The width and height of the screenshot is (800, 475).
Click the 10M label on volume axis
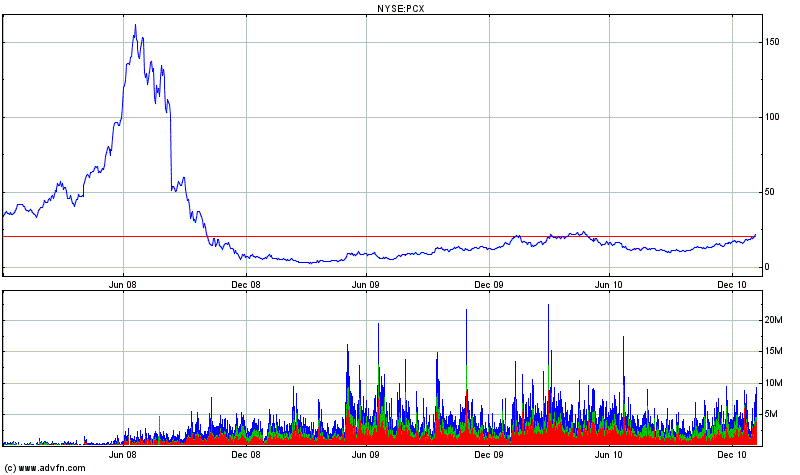(x=772, y=383)
